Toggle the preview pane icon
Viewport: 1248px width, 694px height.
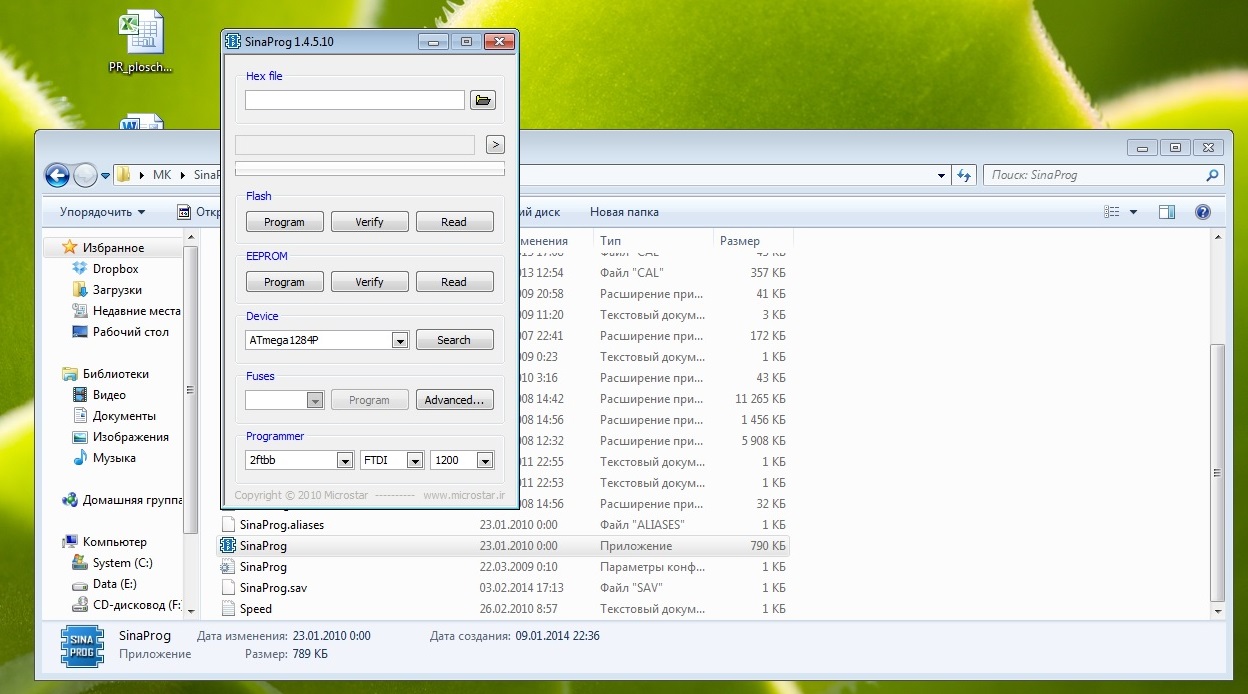point(1166,212)
